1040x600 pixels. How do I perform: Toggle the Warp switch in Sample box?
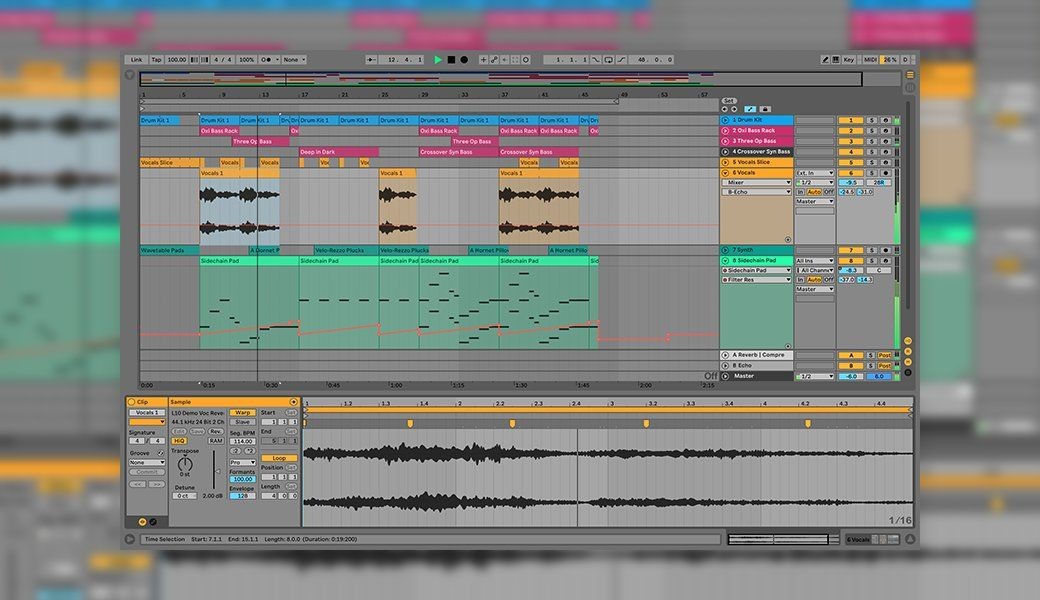click(x=242, y=412)
